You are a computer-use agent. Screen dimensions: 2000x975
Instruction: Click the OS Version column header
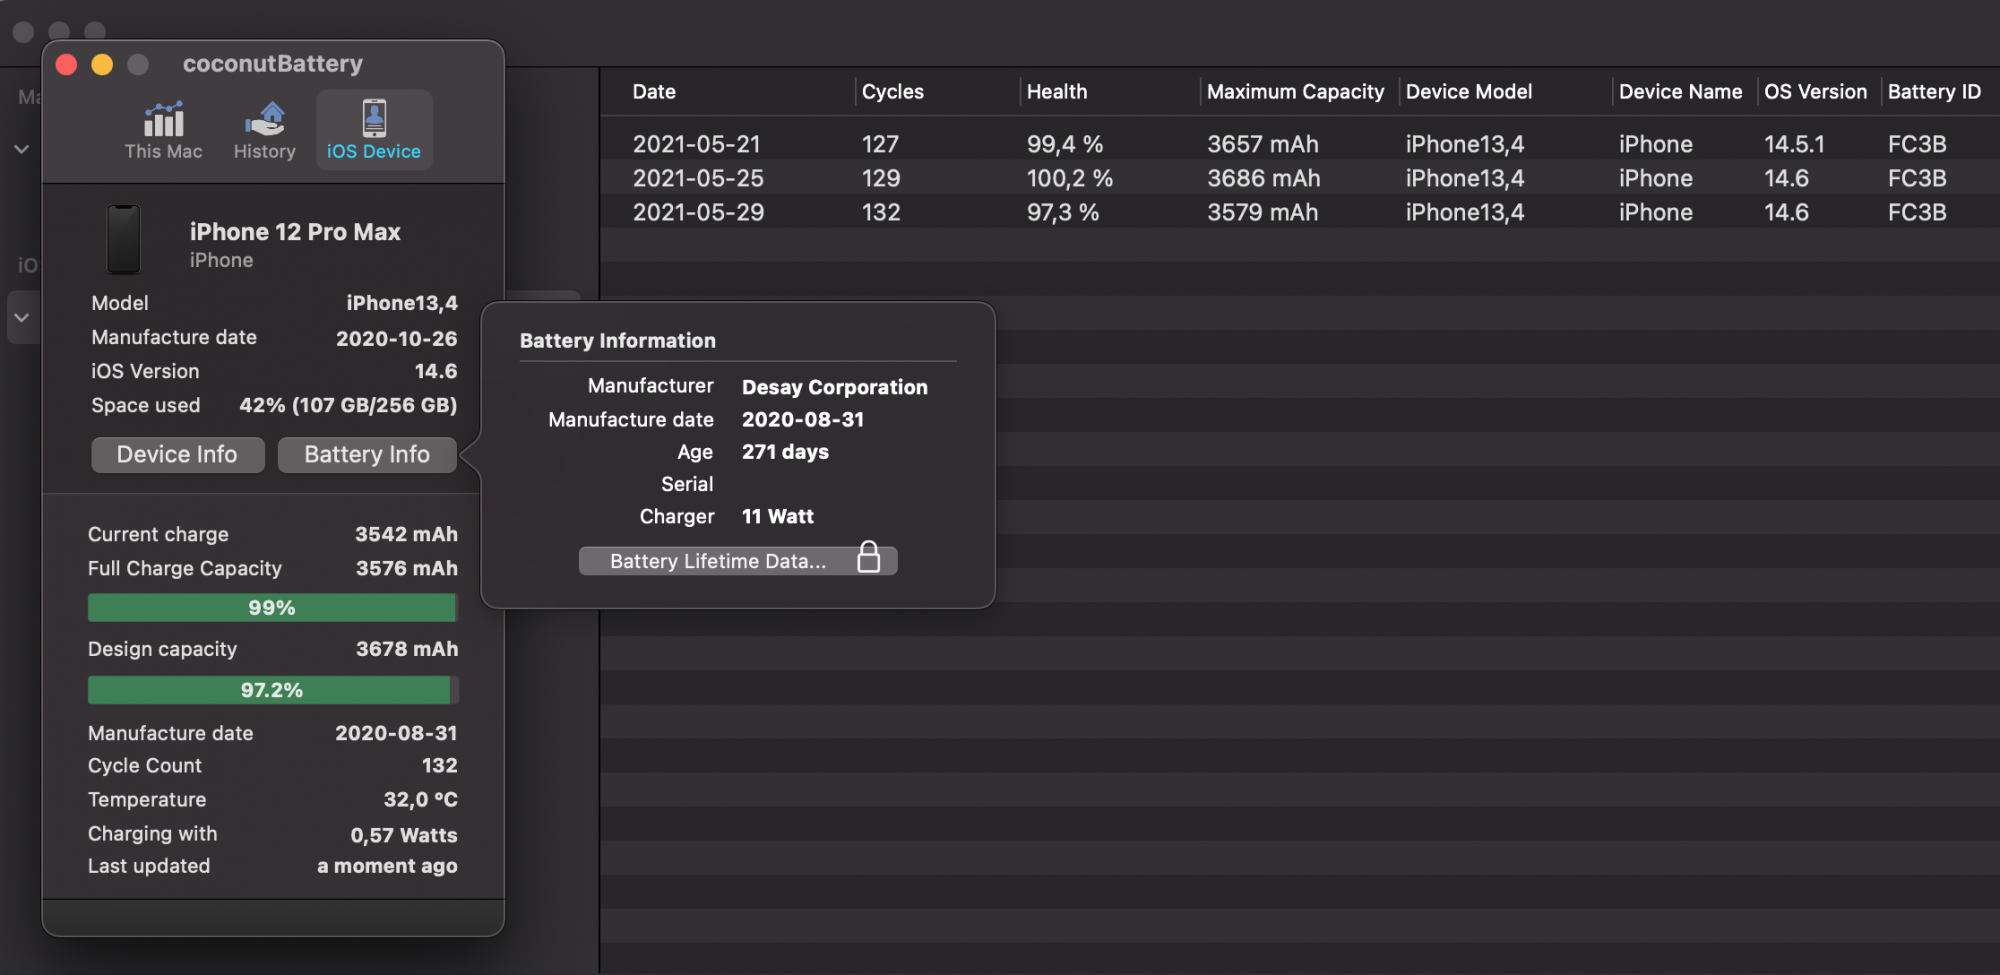click(1815, 92)
